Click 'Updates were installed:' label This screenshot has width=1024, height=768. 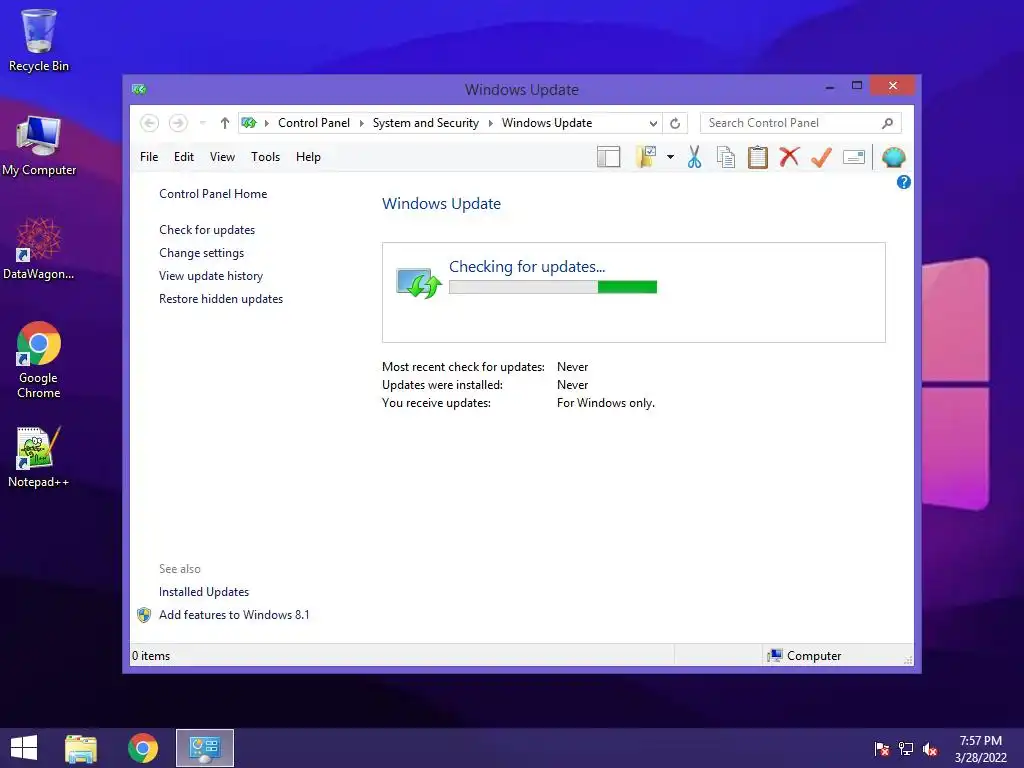(442, 385)
